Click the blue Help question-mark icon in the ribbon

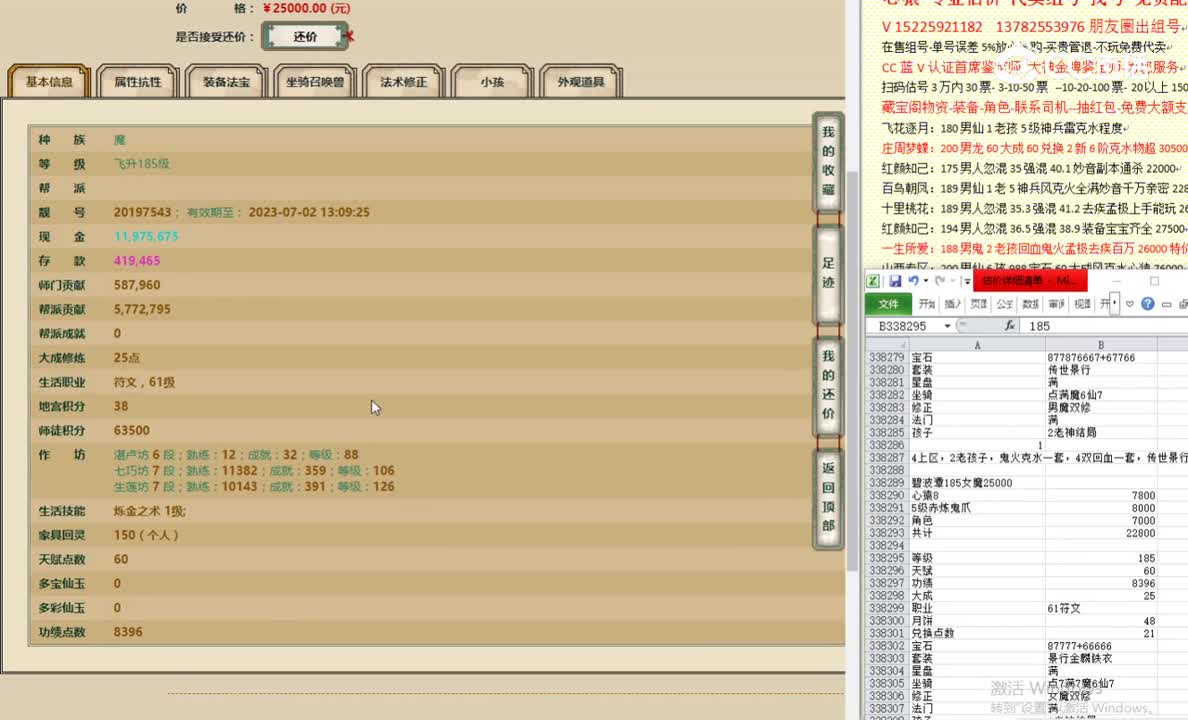[1148, 304]
